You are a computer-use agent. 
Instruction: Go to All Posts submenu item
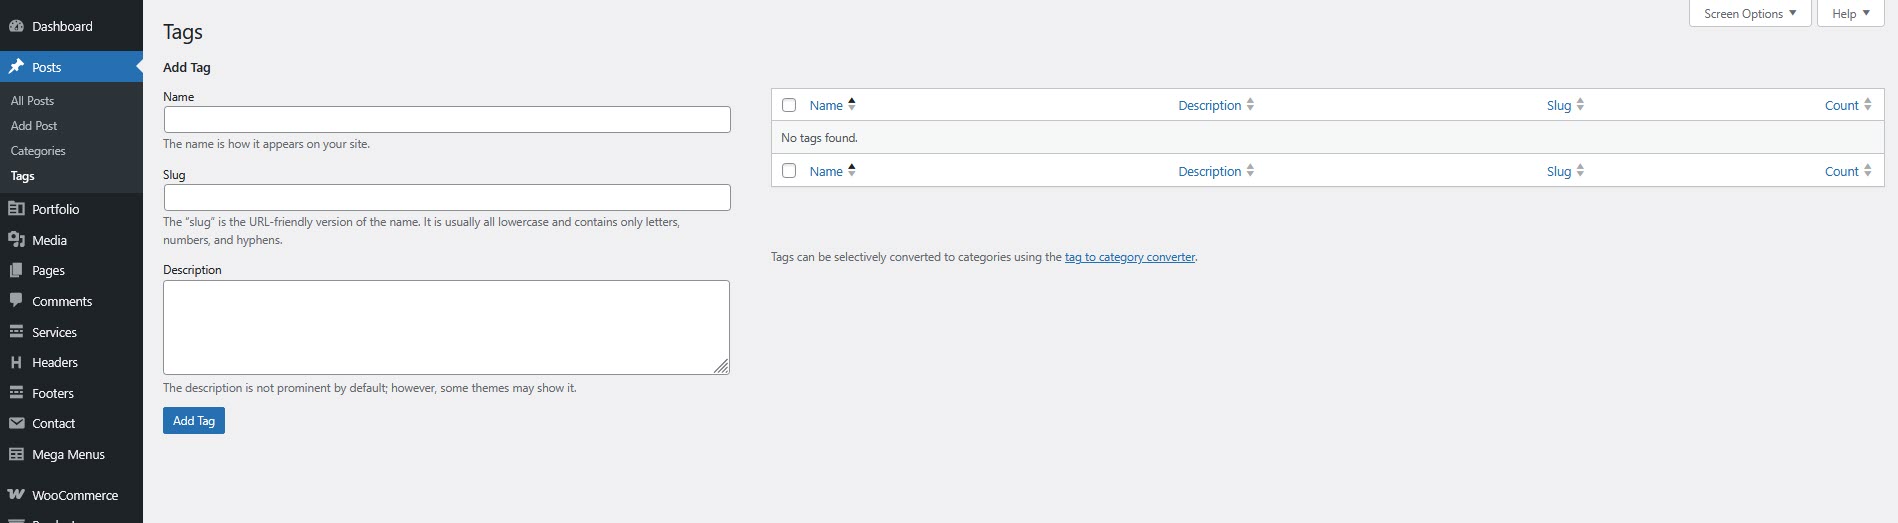tap(32, 101)
